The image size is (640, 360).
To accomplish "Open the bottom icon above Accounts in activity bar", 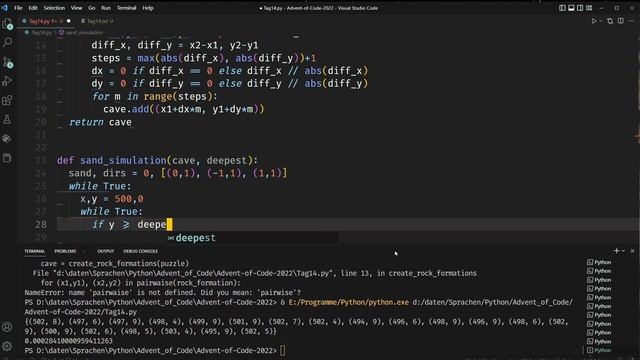I will click(7, 158).
